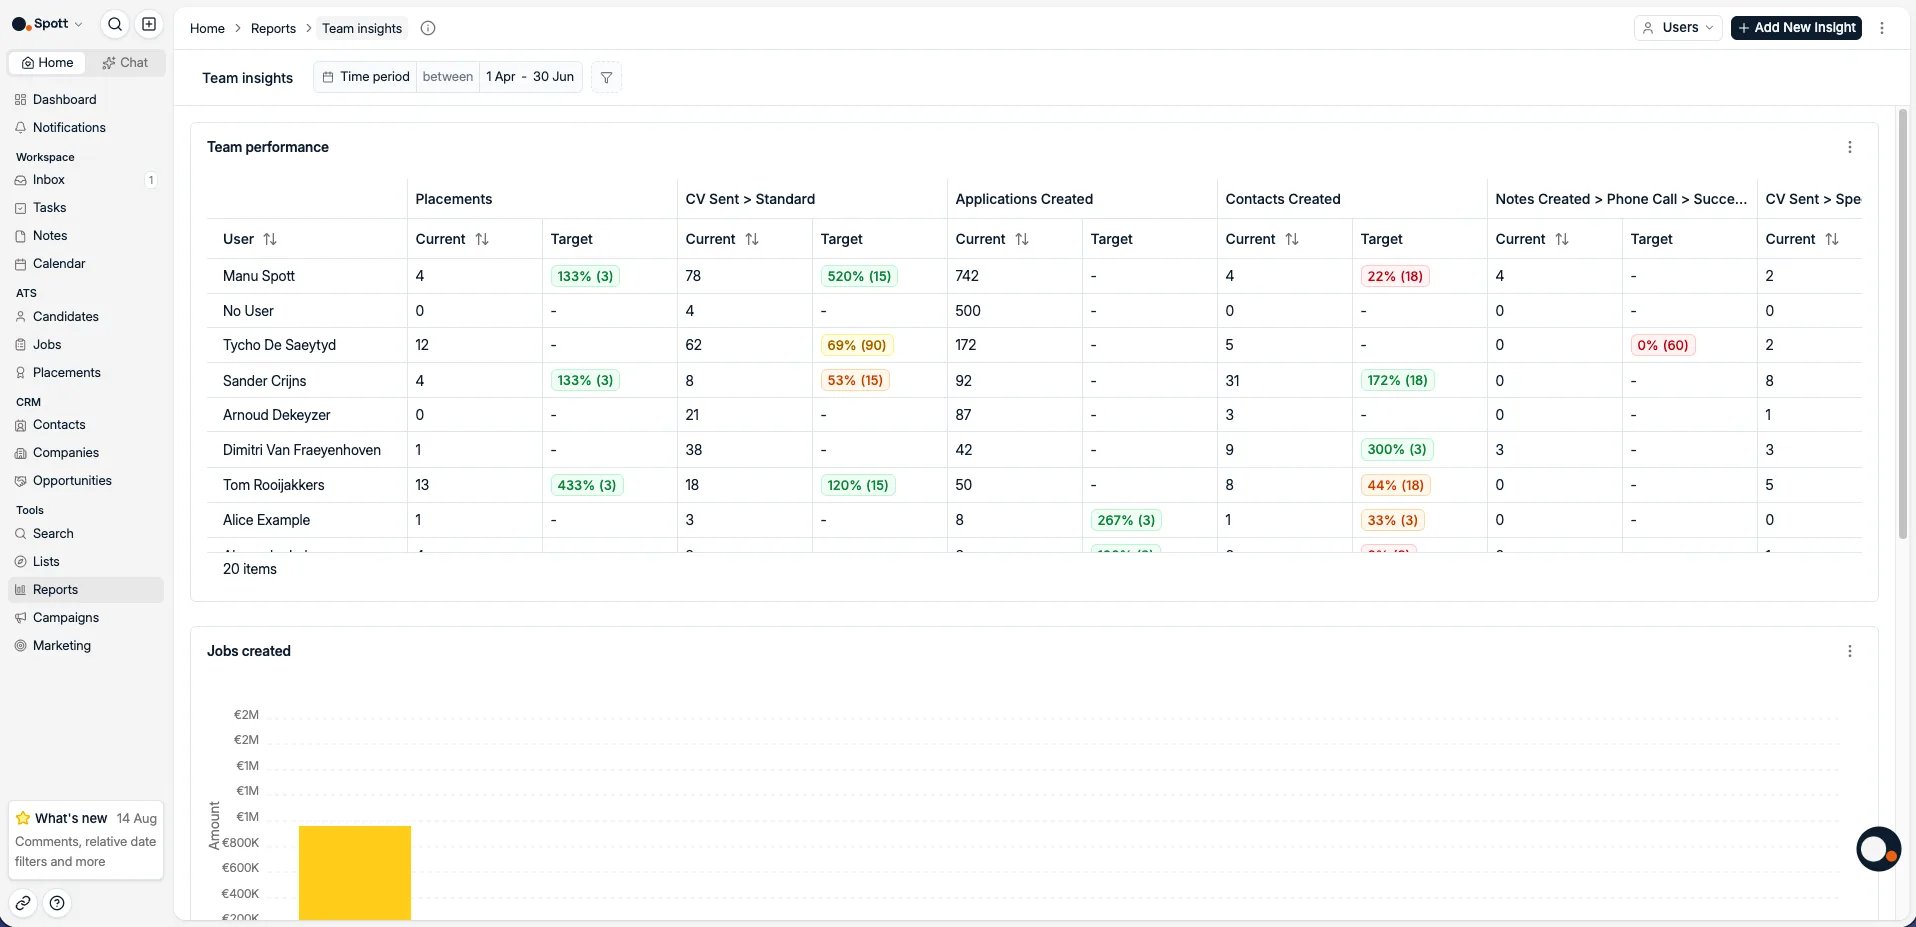Sort Applications Created Current column
This screenshot has height=927, width=1916.
tap(1022, 239)
